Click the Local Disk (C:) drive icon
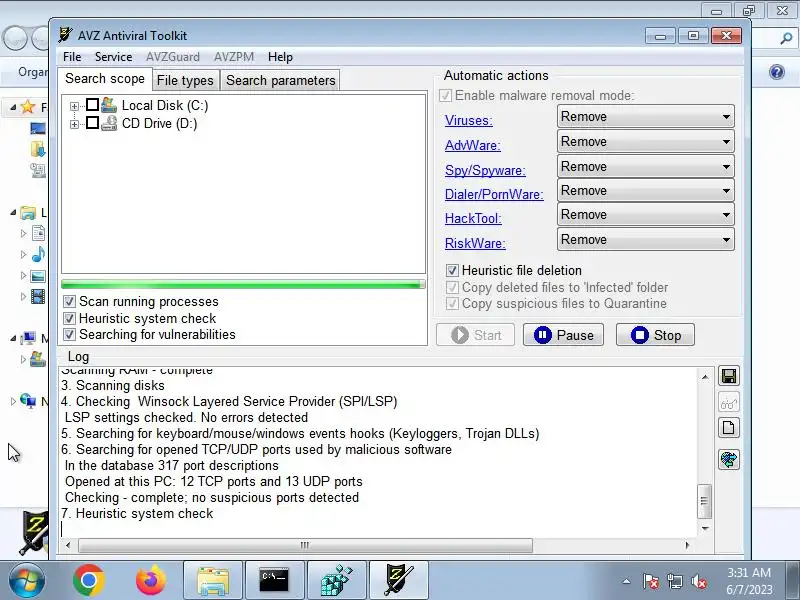Screen dimensions: 800x600 pos(109,105)
